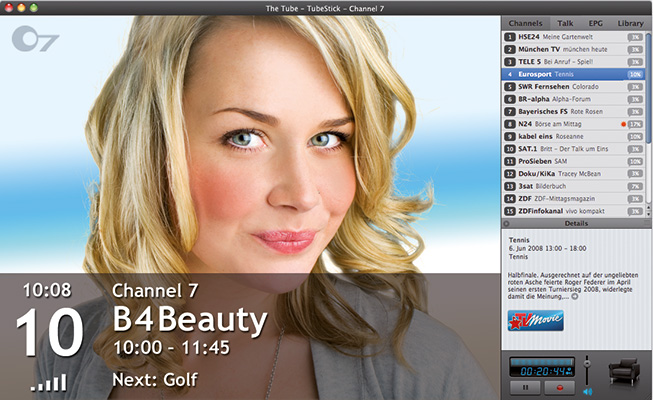
Task: Mute audio via the blue speaker icon
Action: tap(587, 392)
